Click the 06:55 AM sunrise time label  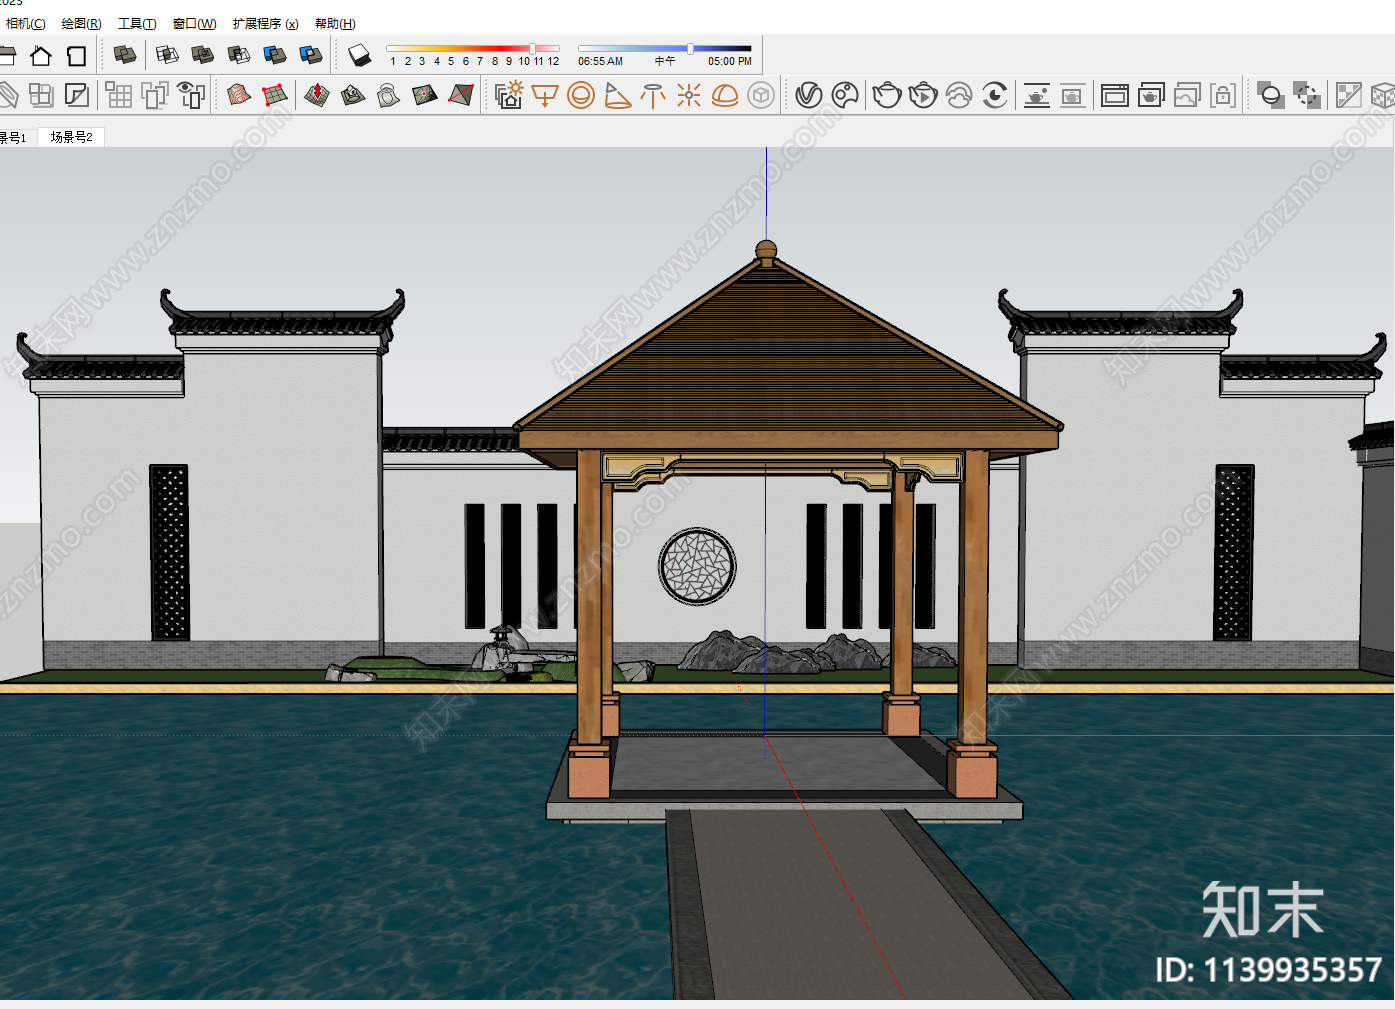pyautogui.click(x=600, y=62)
